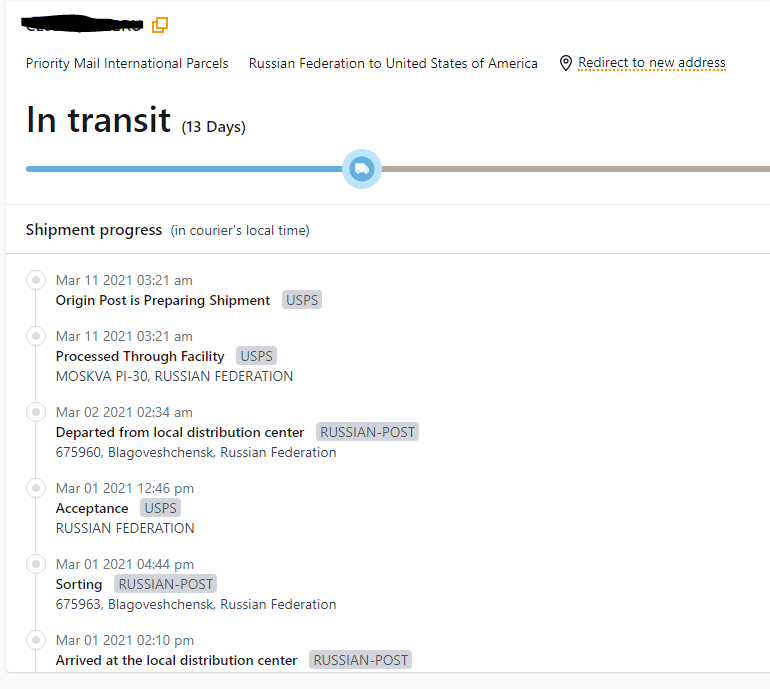This screenshot has width=770, height=689.
Task: Click the location pin icon
Action: 565,63
